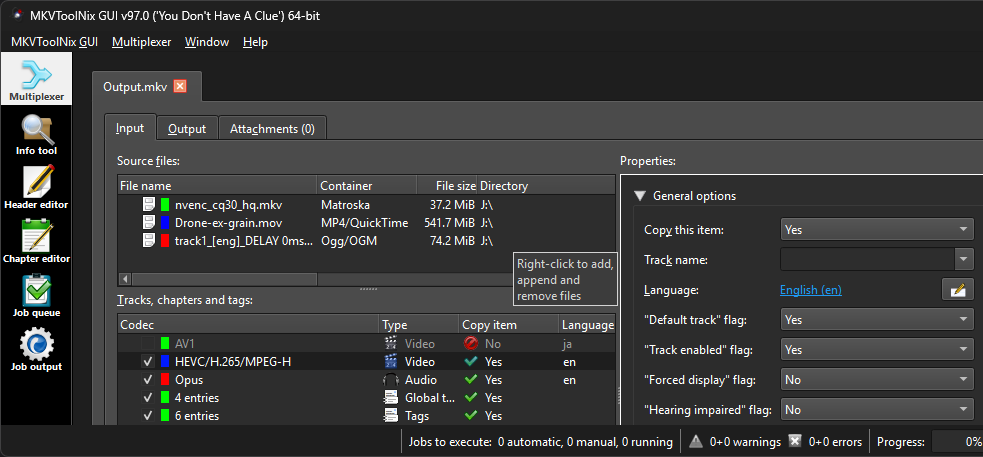Image resolution: width=983 pixels, height=457 pixels.
Task: Open the Multiplexer tool in sidebar
Action: (36, 80)
